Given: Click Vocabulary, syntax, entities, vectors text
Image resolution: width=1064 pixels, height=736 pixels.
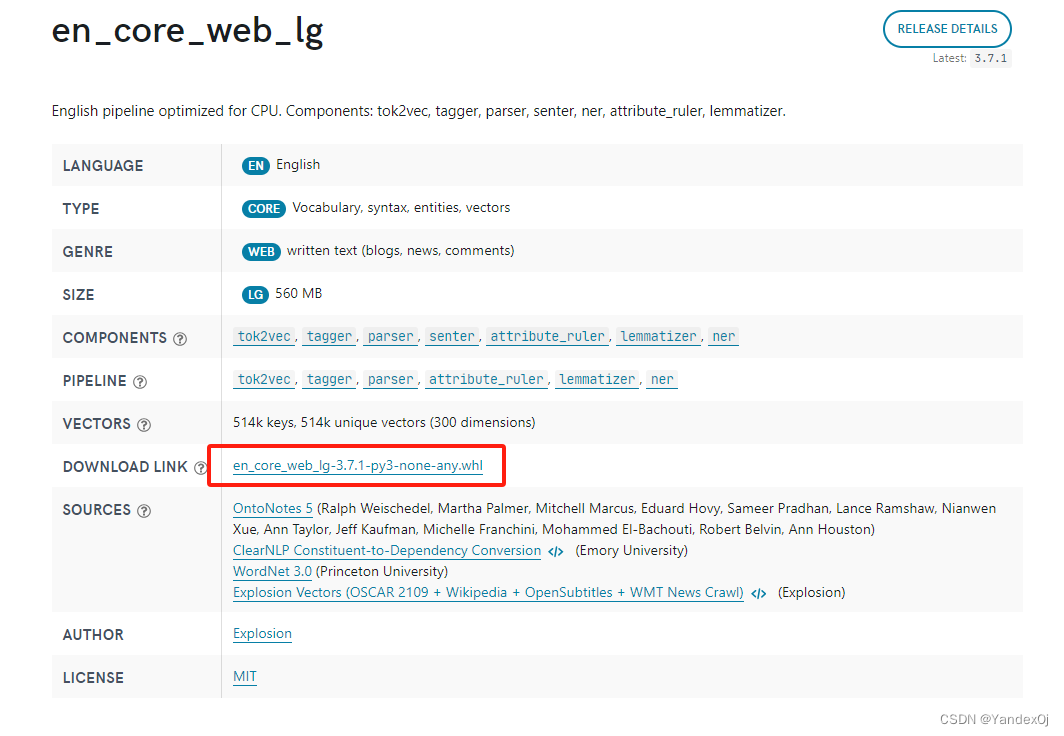Looking at the screenshot, I should click(401, 208).
